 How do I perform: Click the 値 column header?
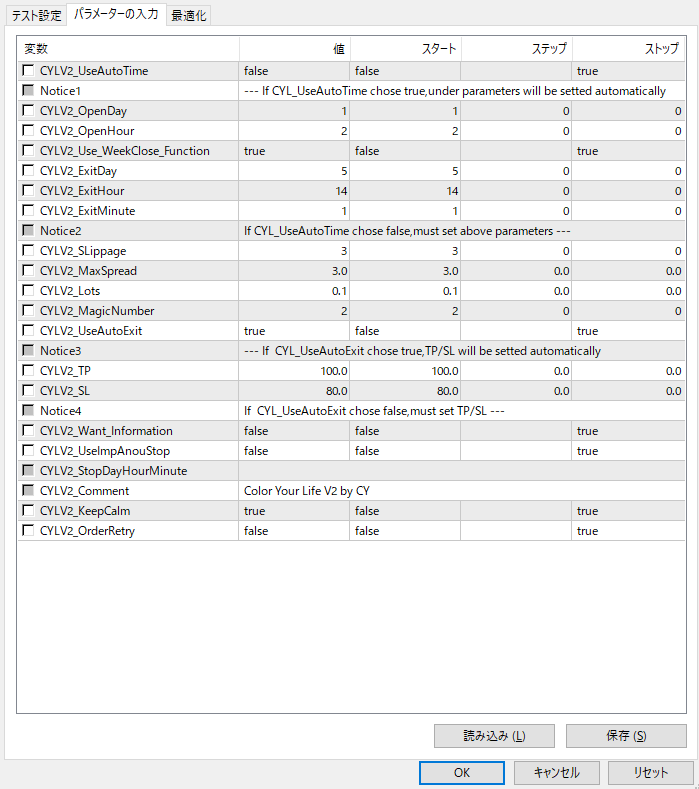click(294, 49)
